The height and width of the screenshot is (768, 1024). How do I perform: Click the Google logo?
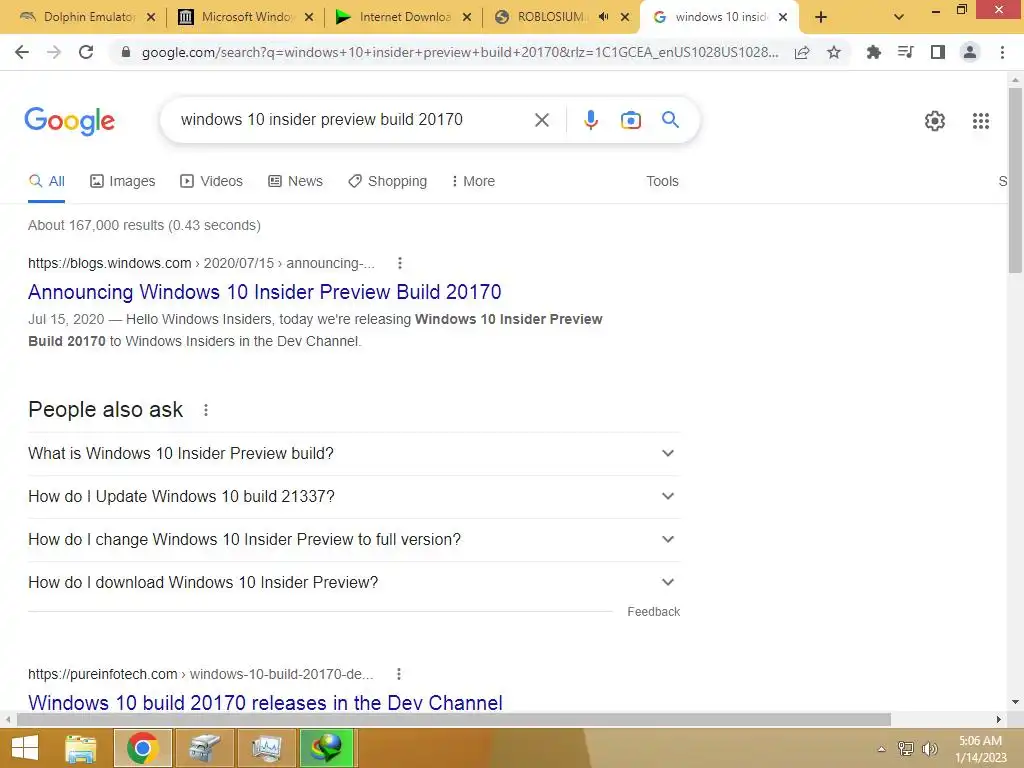(69, 121)
